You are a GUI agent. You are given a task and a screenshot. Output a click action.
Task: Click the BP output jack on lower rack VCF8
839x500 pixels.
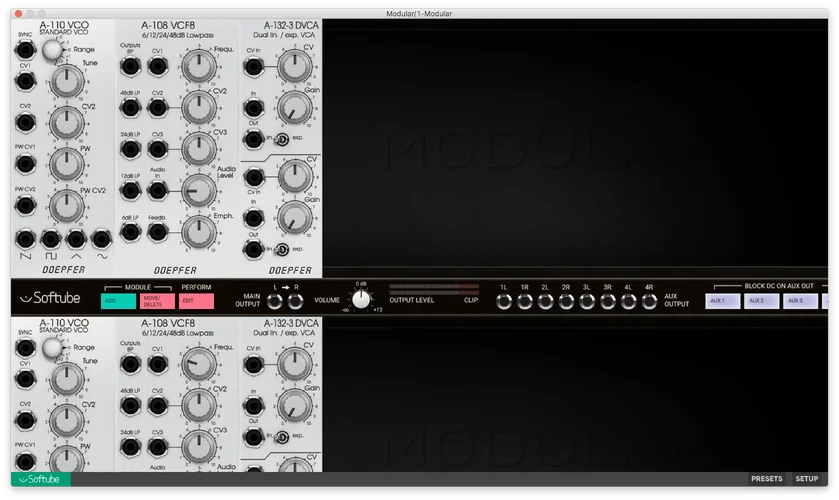click(x=130, y=365)
